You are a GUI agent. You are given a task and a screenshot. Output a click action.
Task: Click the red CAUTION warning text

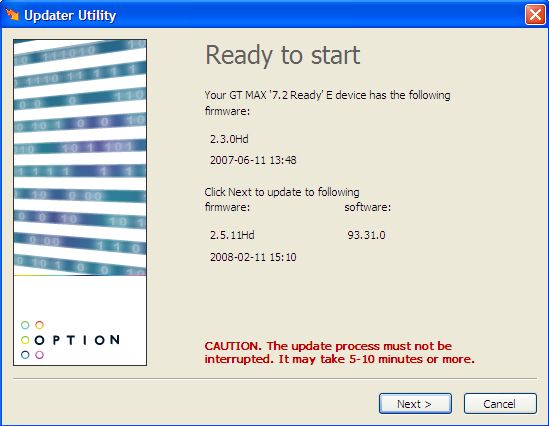click(x=339, y=352)
